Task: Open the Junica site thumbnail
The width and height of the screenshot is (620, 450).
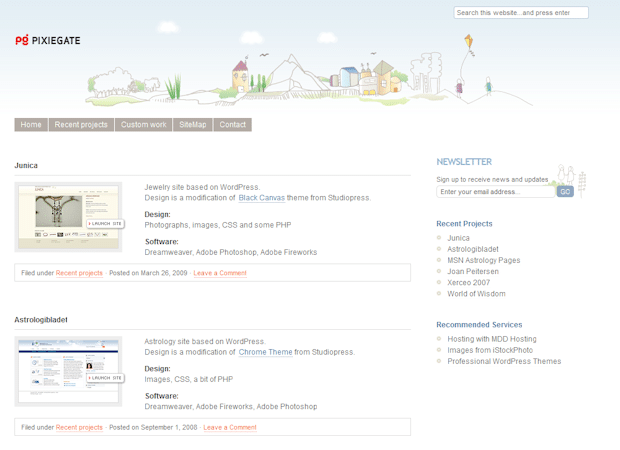Action: (68, 216)
